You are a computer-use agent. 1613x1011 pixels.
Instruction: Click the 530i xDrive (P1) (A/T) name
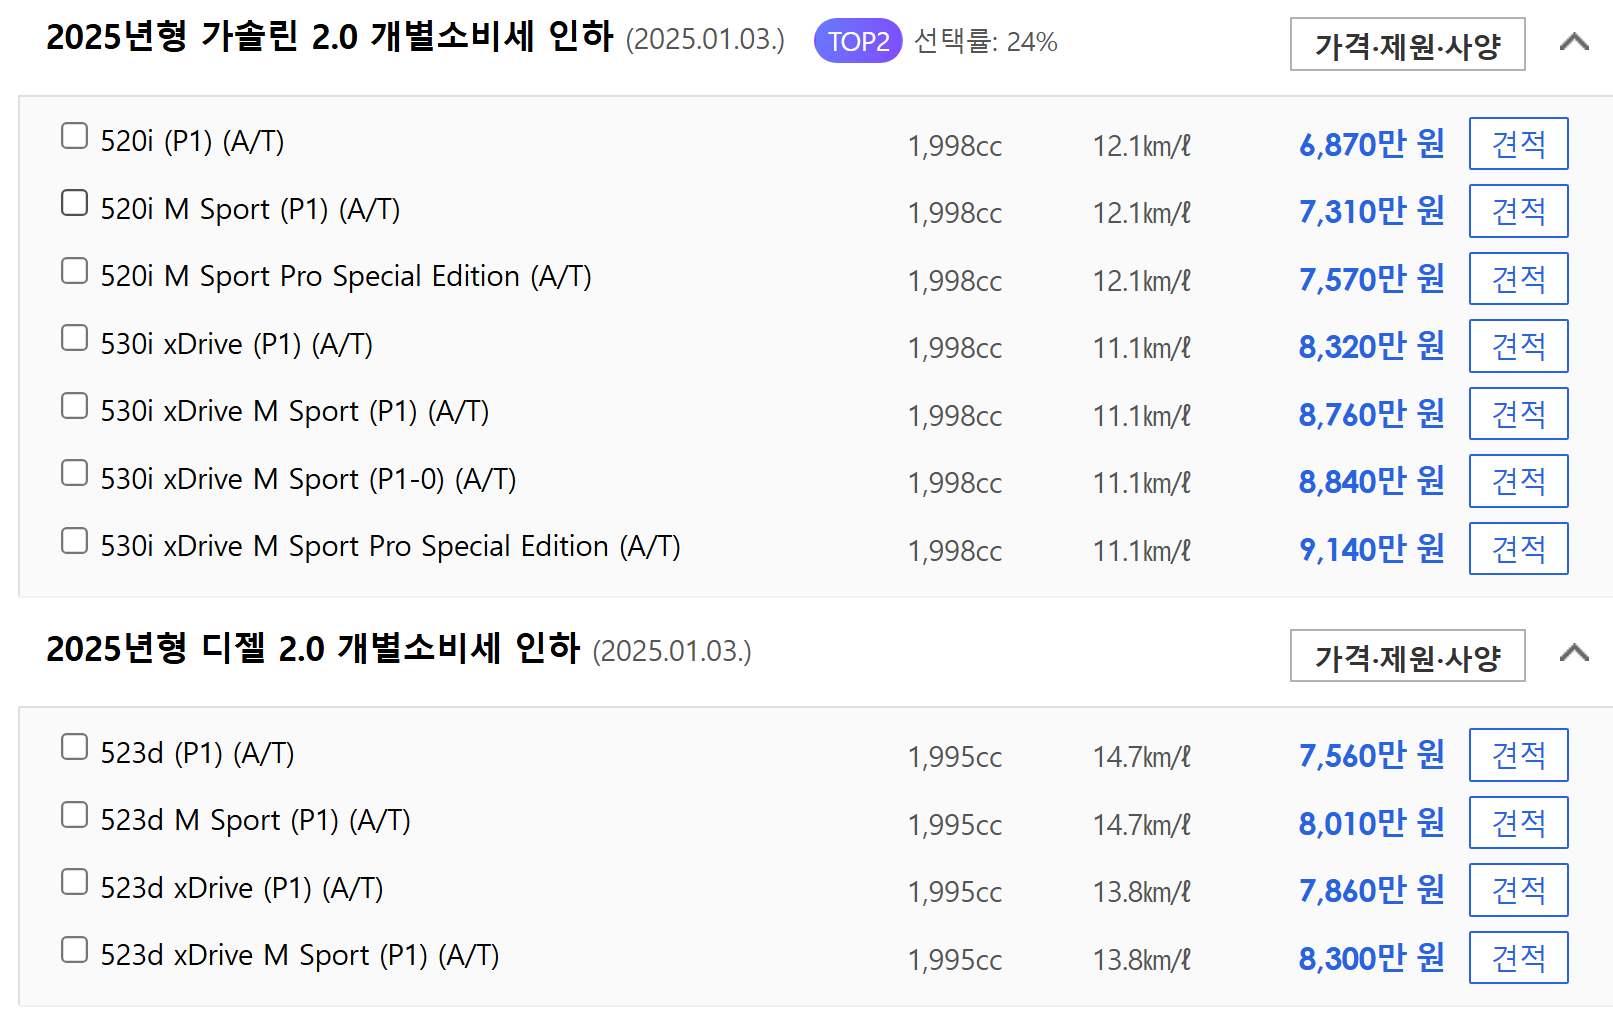point(237,344)
